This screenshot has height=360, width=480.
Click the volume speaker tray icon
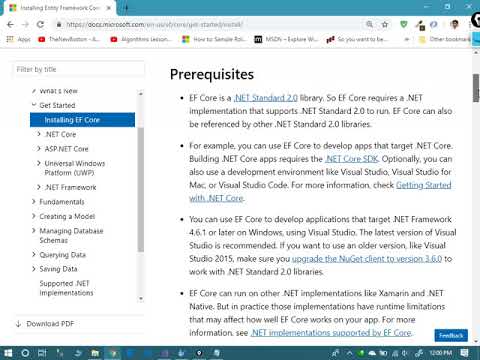pyautogui.click(x=405, y=353)
